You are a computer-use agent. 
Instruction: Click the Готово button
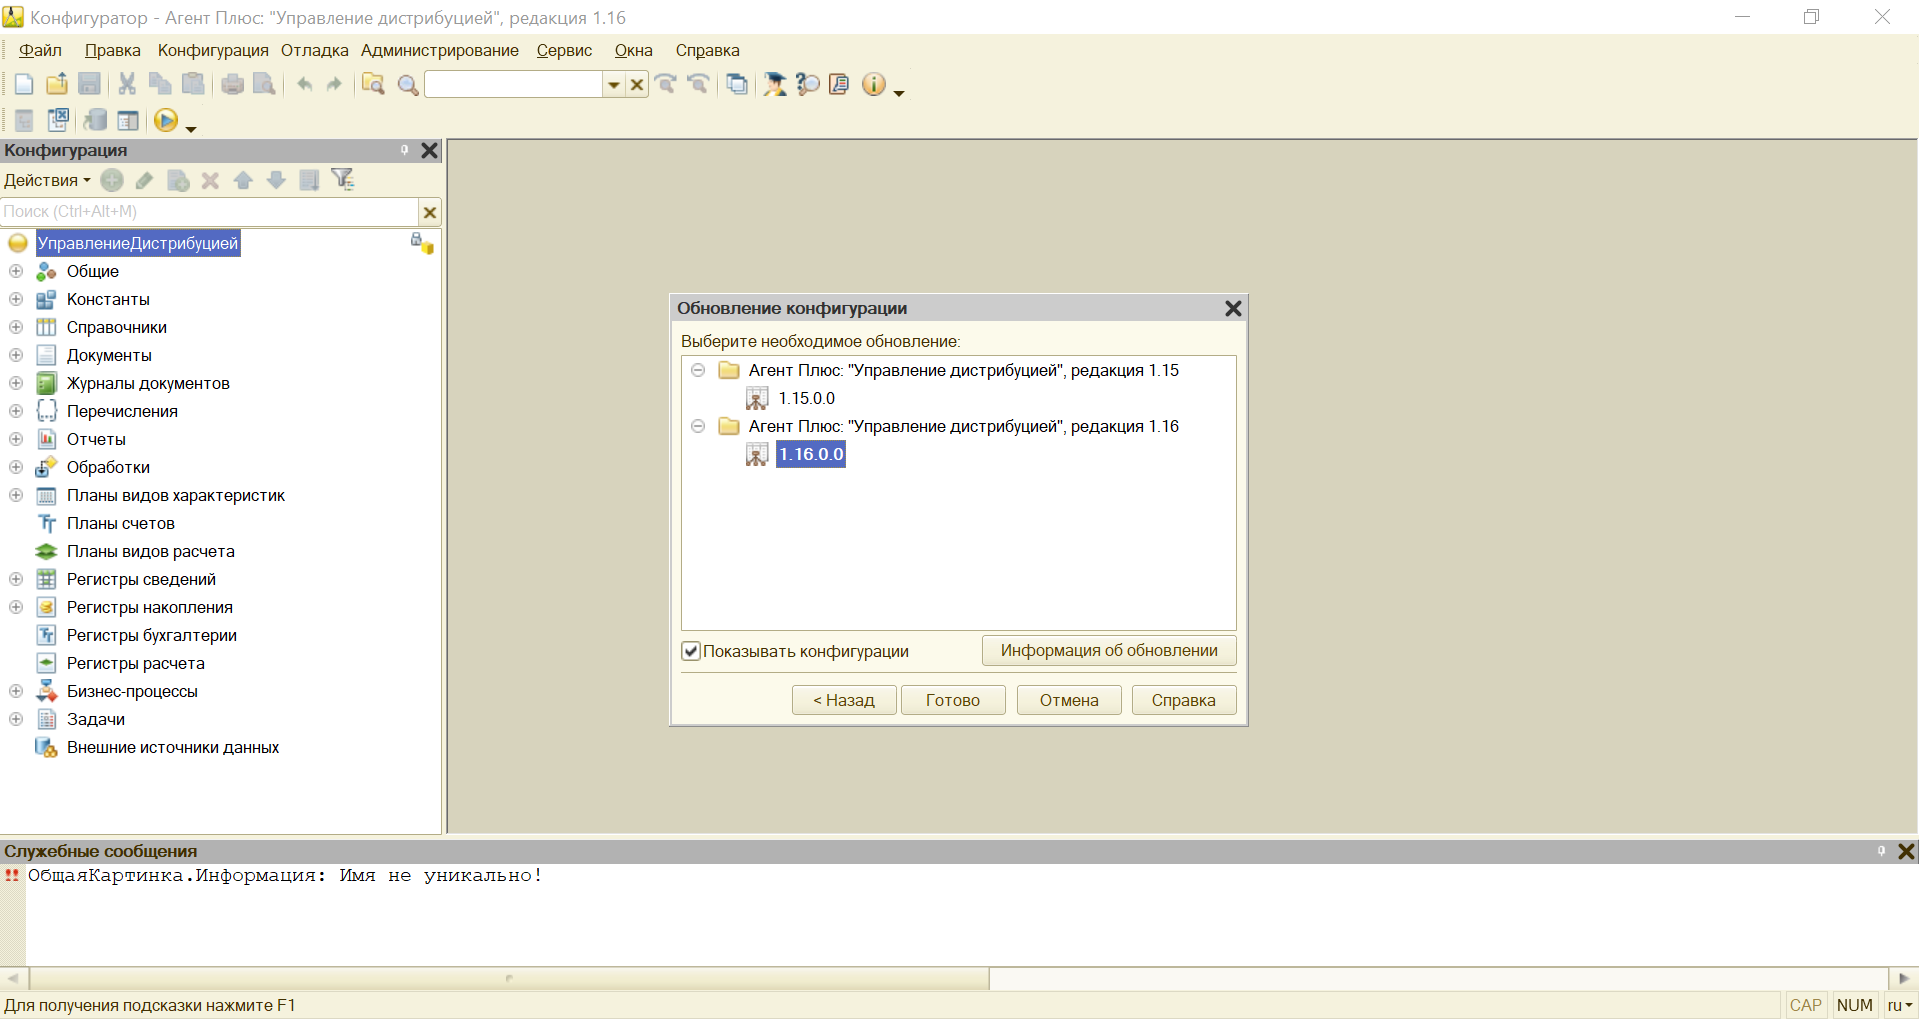953,700
